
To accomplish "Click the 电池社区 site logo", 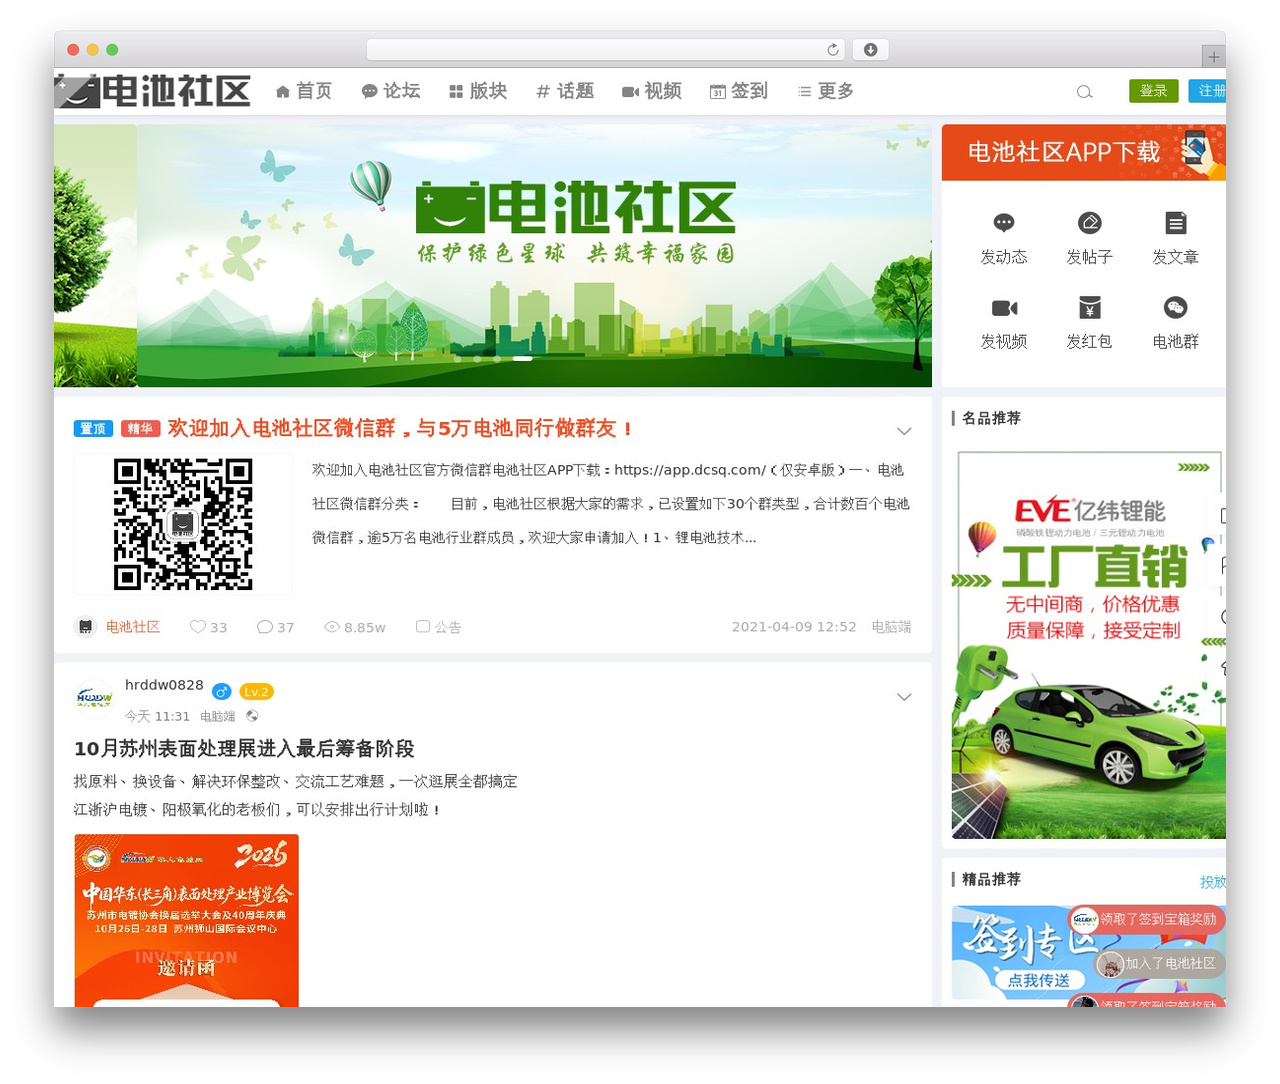I will tap(152, 91).
